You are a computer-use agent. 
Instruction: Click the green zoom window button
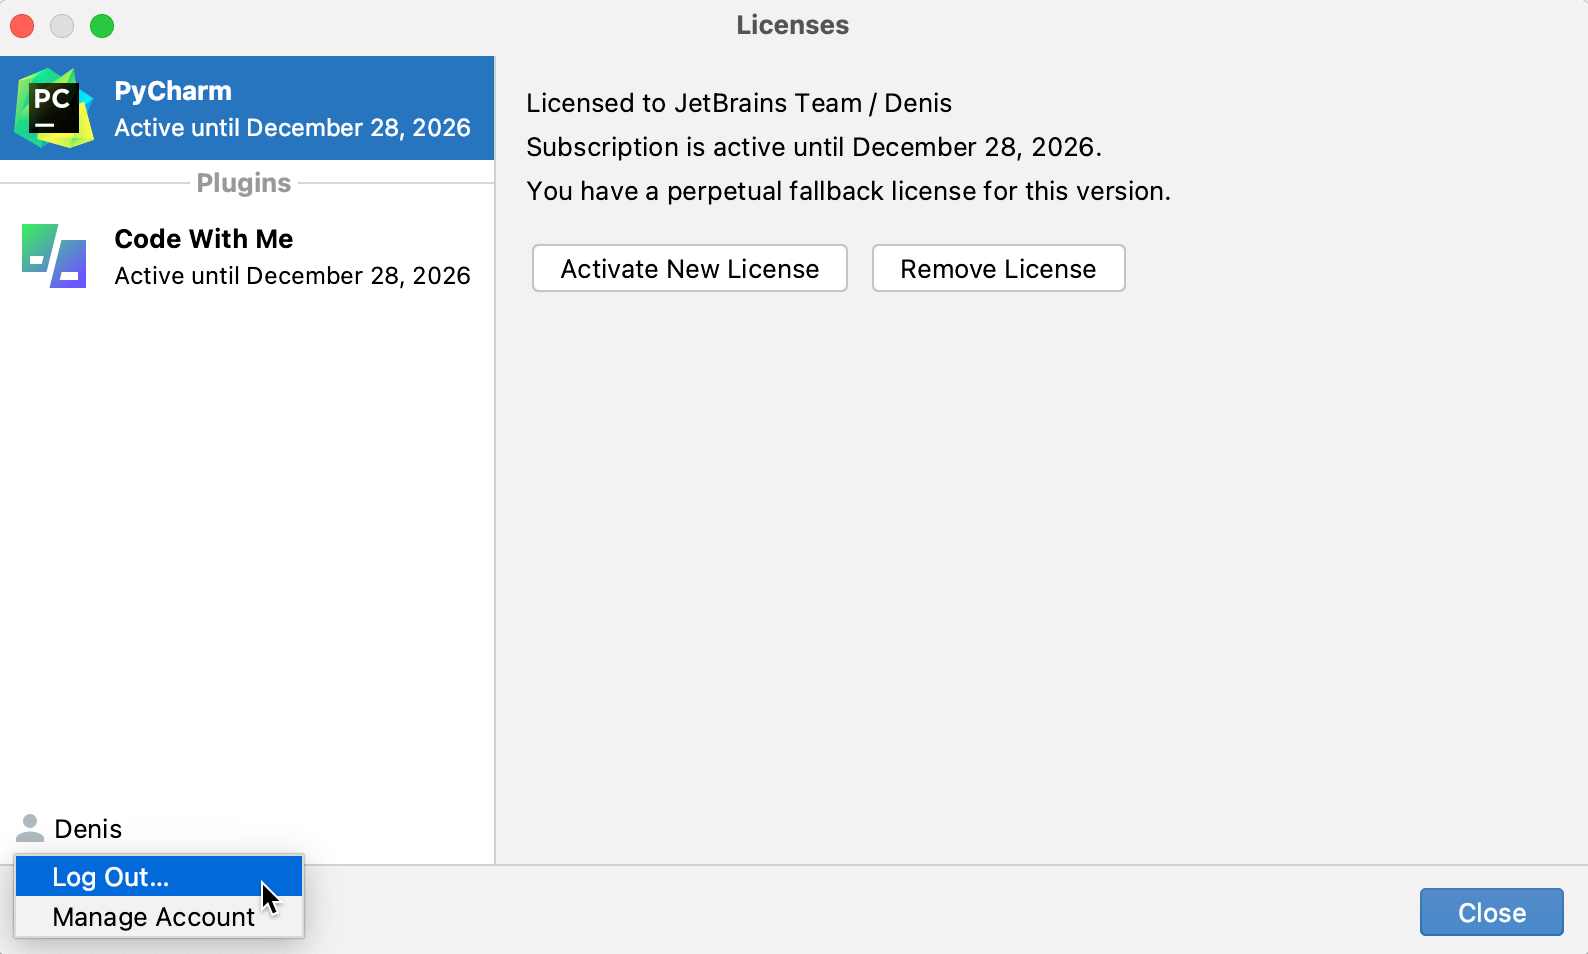coord(102,26)
